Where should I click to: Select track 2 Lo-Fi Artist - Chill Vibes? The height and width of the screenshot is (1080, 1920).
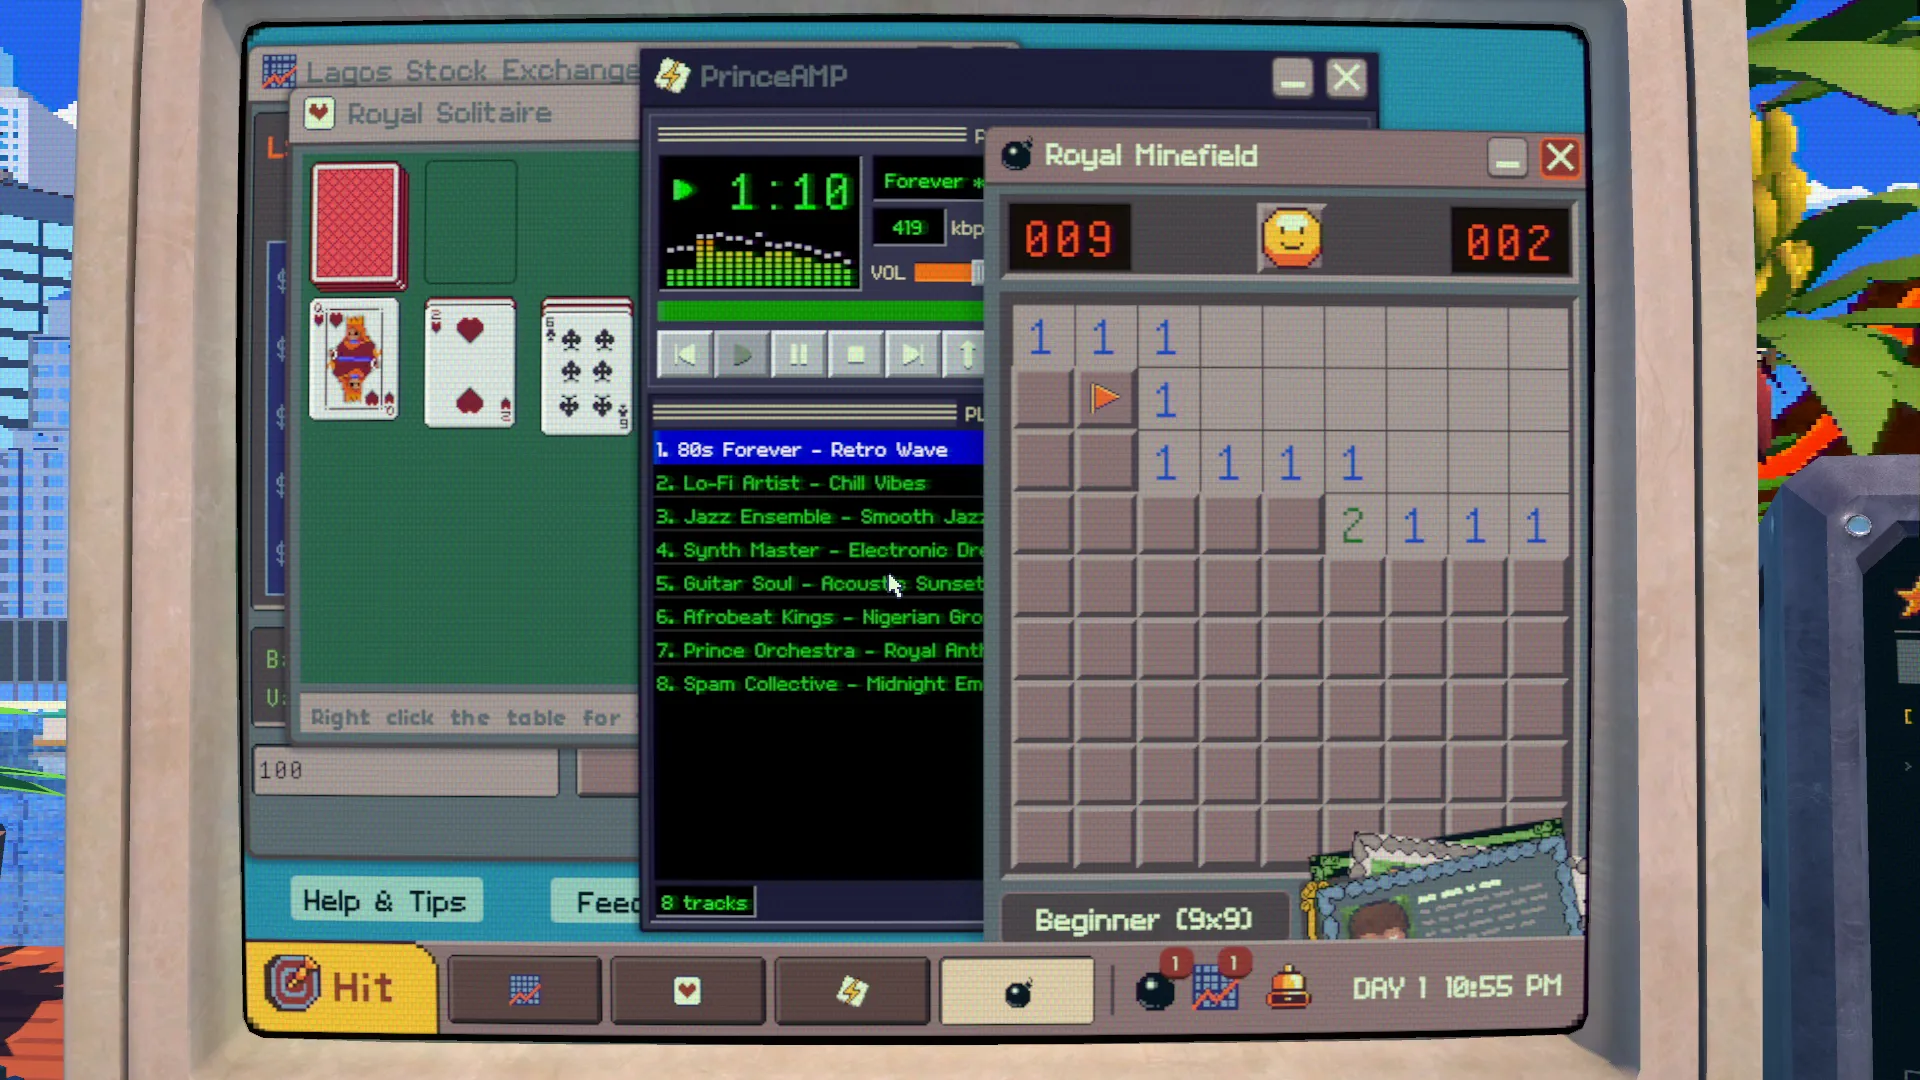click(x=819, y=483)
